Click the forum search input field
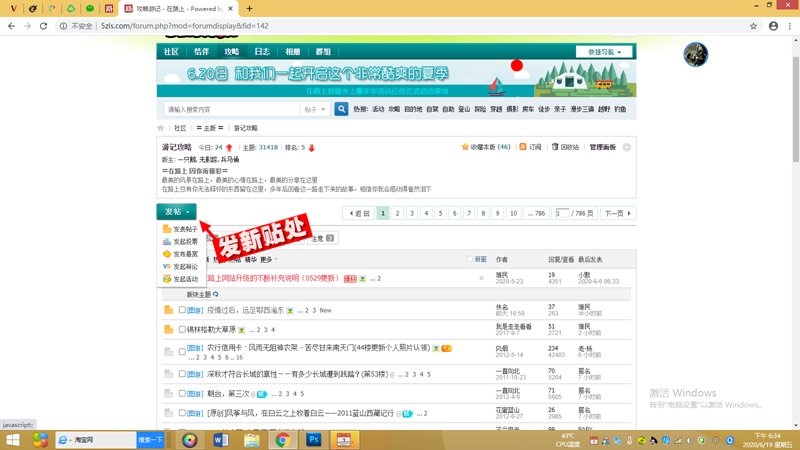This screenshot has height=450, width=800. click(232, 109)
